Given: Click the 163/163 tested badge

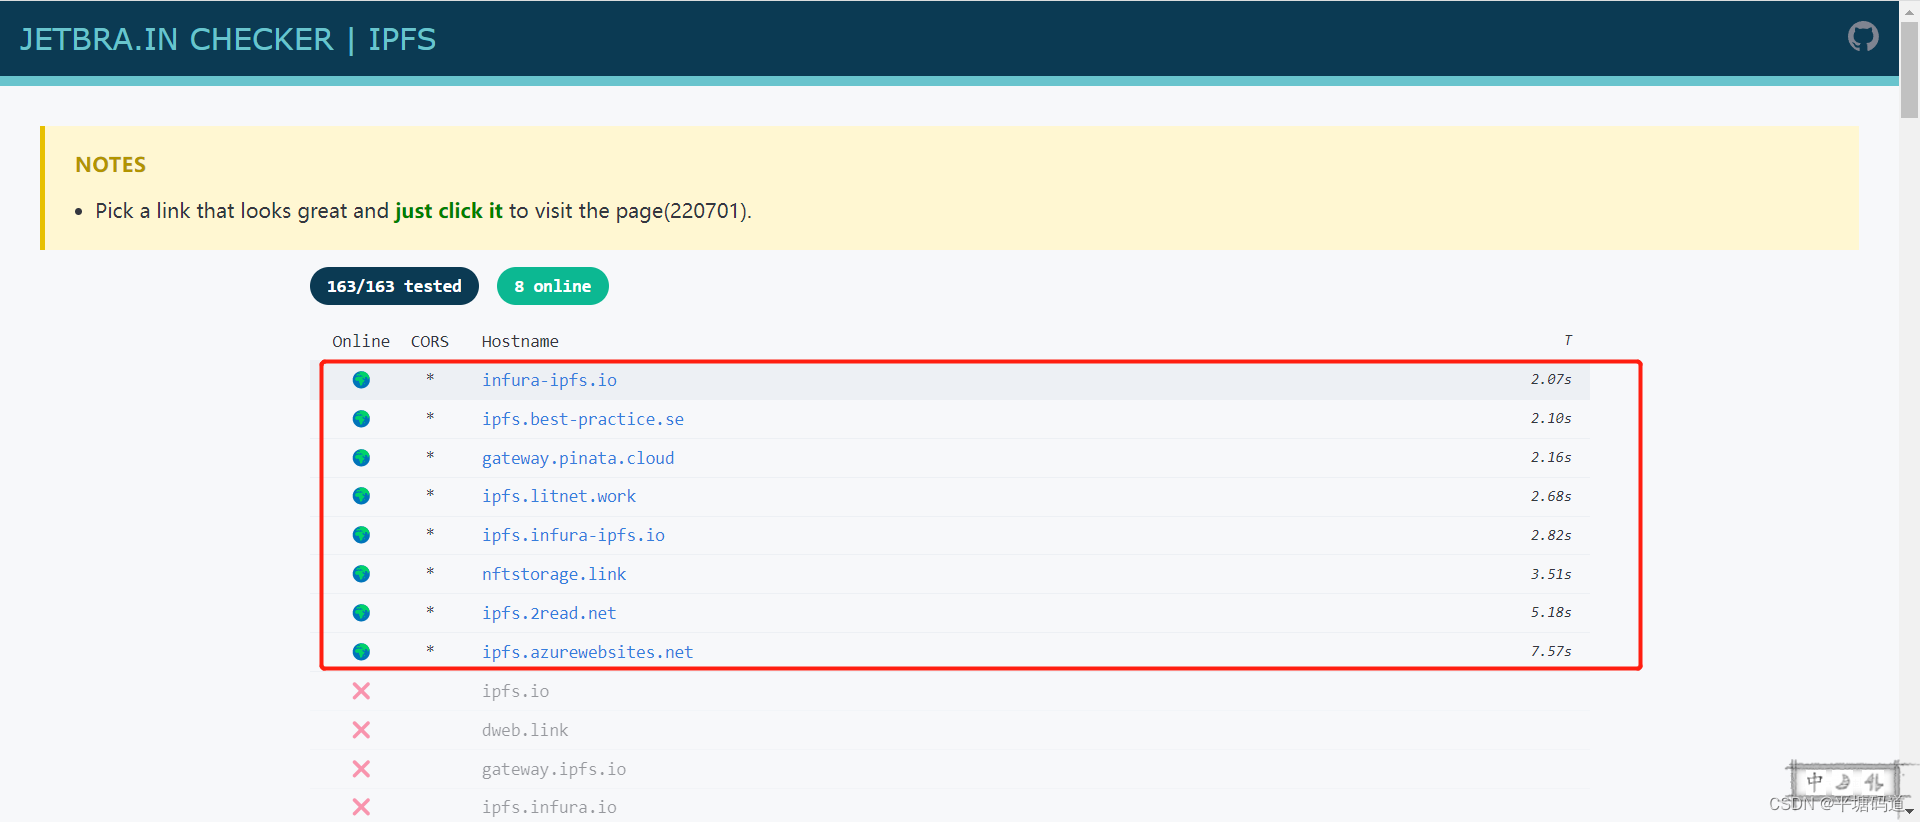Looking at the screenshot, I should click(x=394, y=286).
